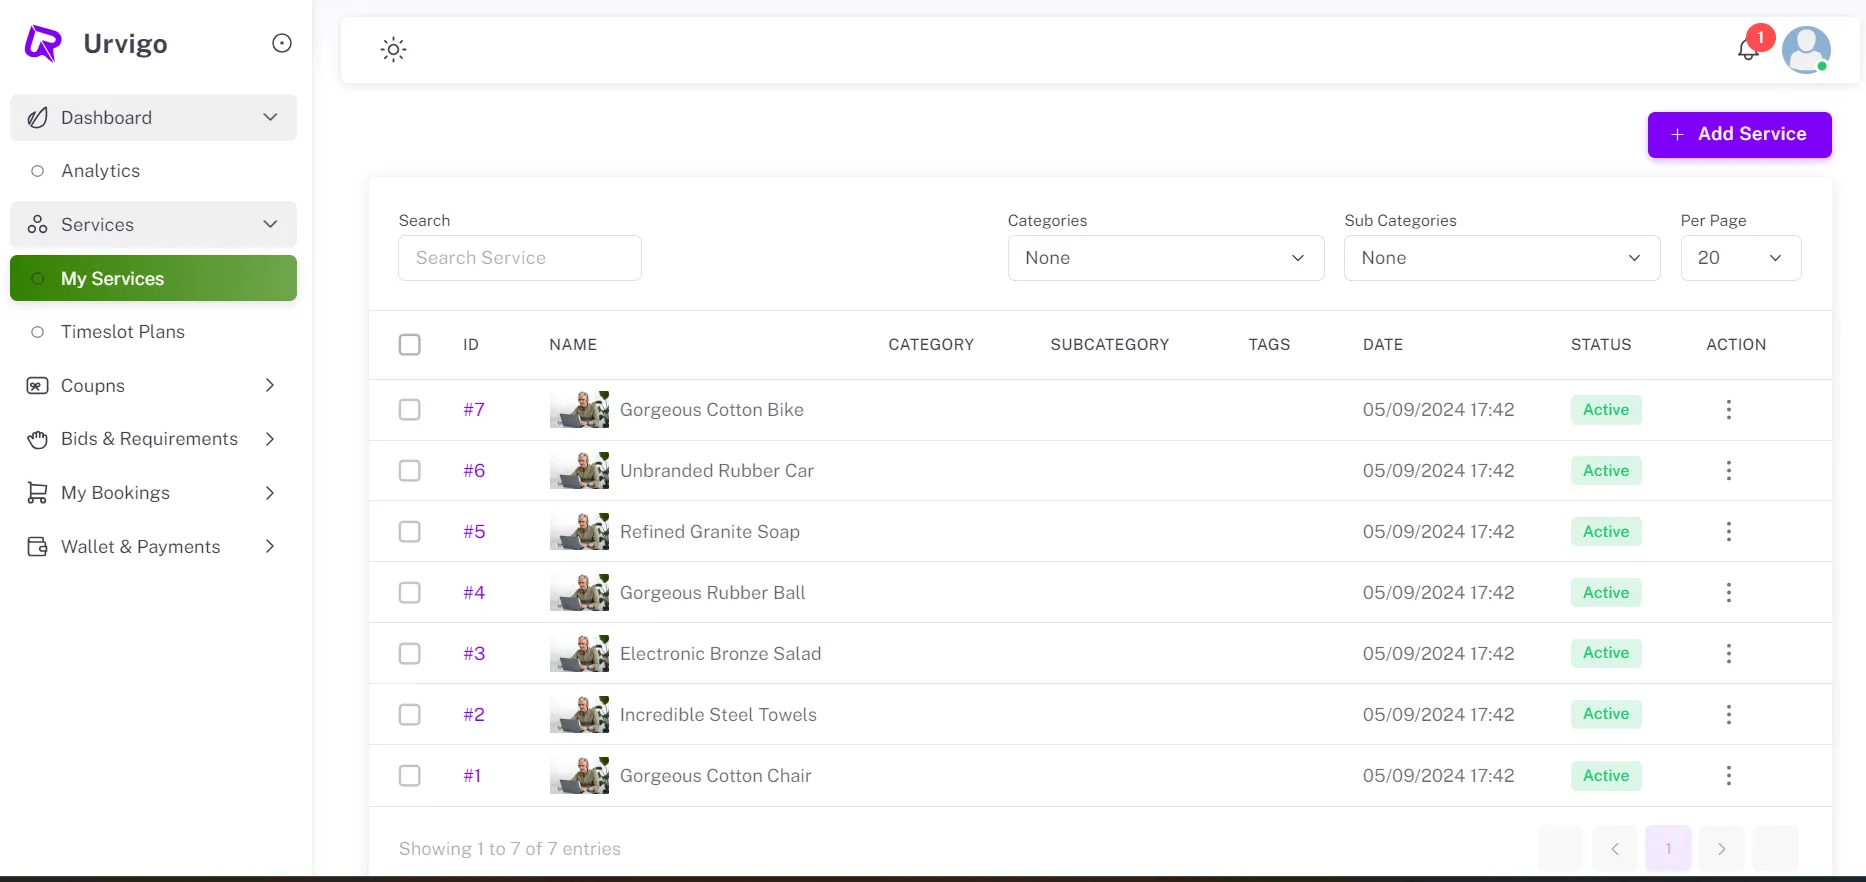1866x882 pixels.
Task: Toggle the light/dark theme sun icon
Action: click(x=393, y=50)
